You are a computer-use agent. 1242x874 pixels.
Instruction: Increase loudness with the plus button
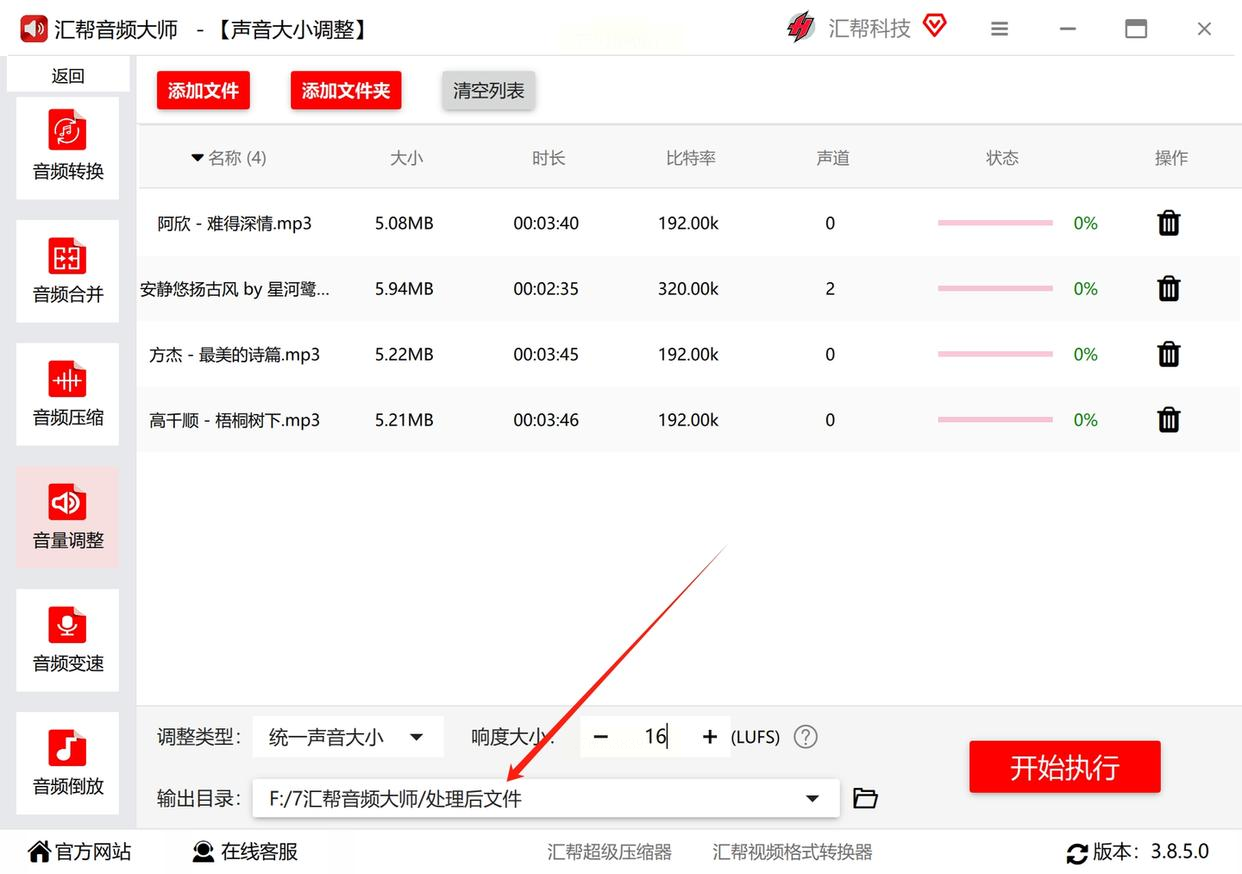pos(710,737)
